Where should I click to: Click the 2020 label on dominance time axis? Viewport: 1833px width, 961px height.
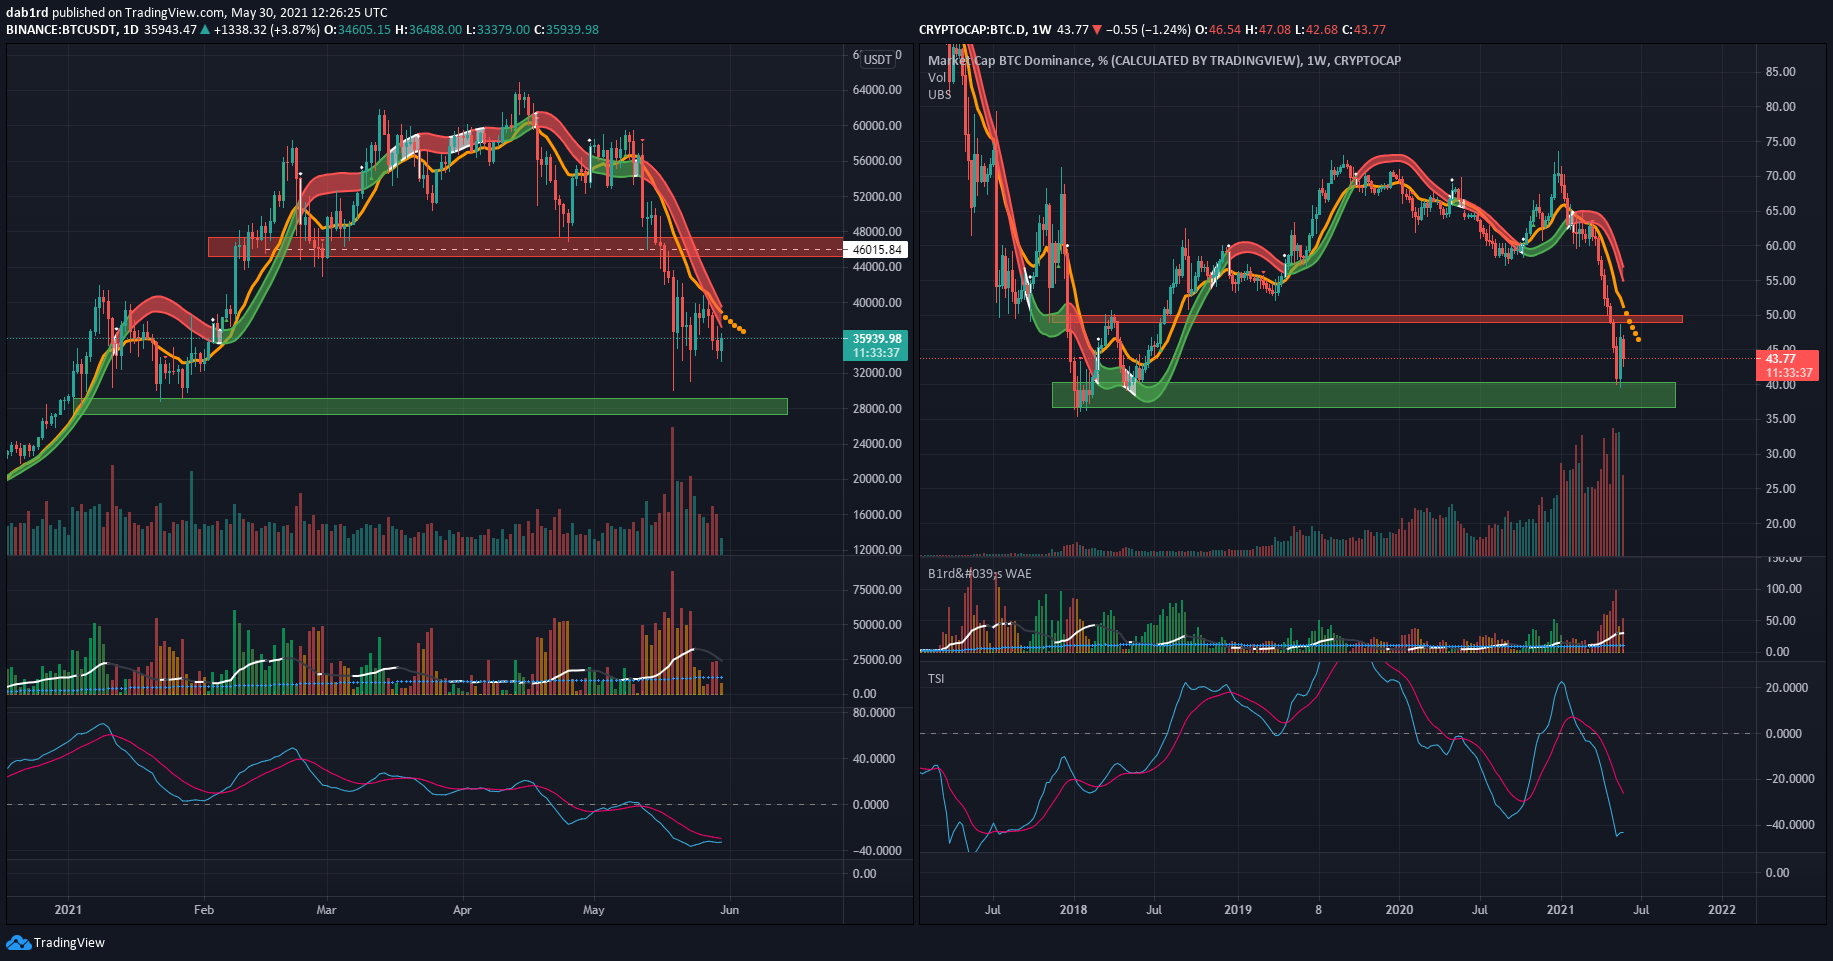click(x=1399, y=910)
